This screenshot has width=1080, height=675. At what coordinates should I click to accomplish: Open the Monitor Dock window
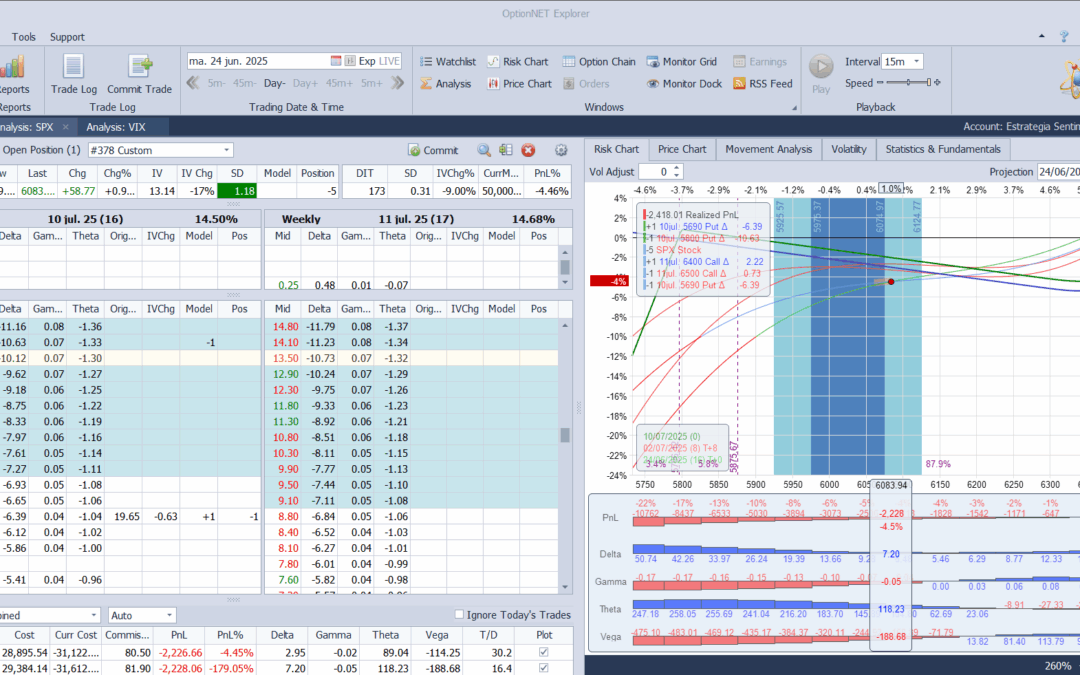click(x=684, y=83)
